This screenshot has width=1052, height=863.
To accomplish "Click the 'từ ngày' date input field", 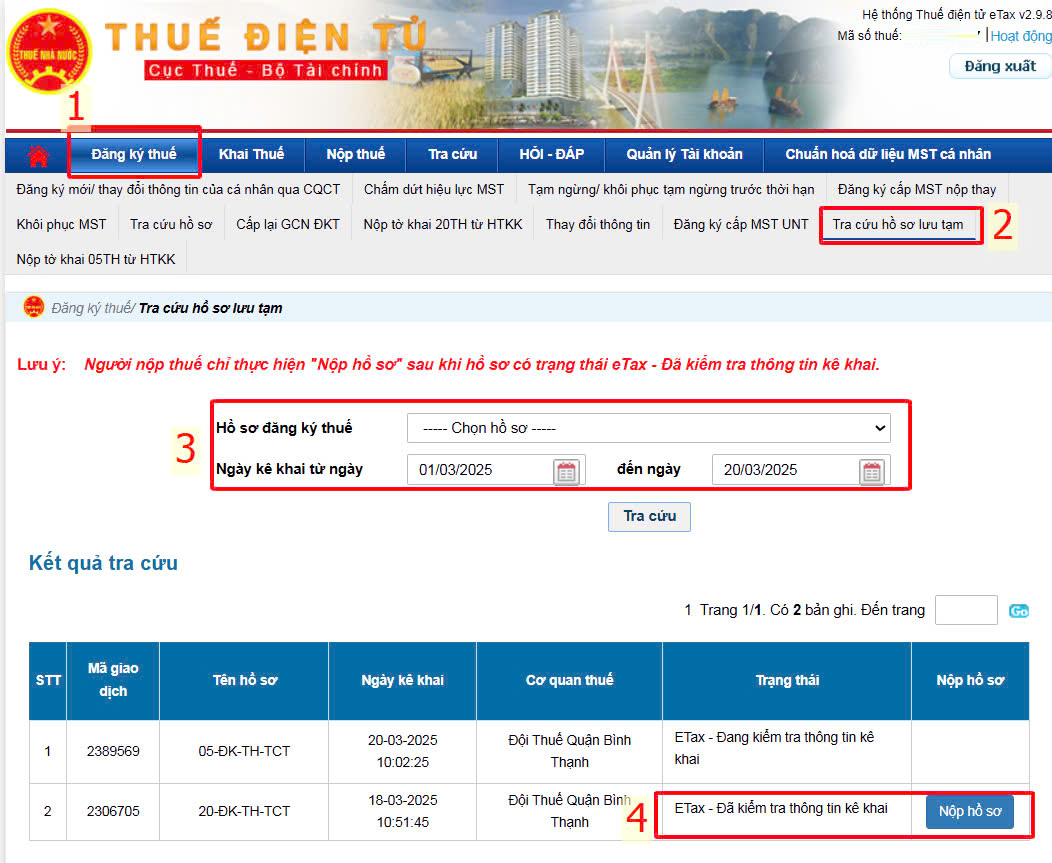I will click(x=480, y=470).
